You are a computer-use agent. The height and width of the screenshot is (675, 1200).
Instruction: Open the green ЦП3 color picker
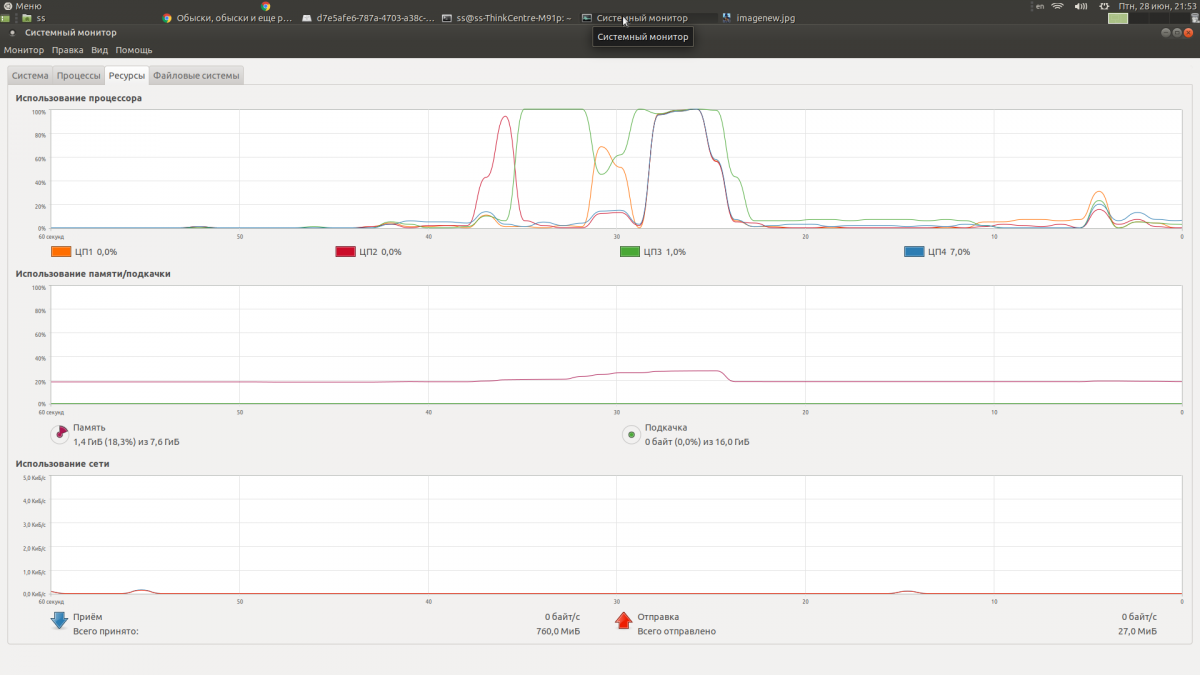click(630, 252)
